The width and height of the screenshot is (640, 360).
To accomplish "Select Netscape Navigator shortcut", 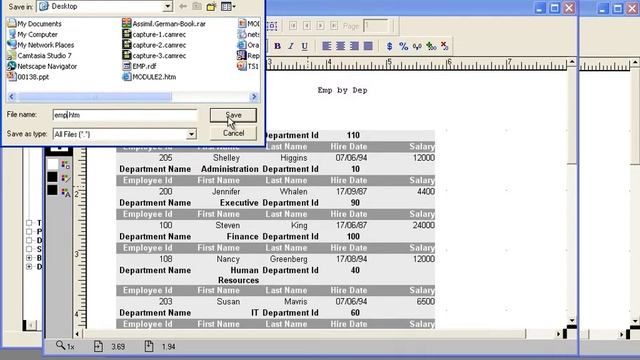I will click(x=42, y=66).
